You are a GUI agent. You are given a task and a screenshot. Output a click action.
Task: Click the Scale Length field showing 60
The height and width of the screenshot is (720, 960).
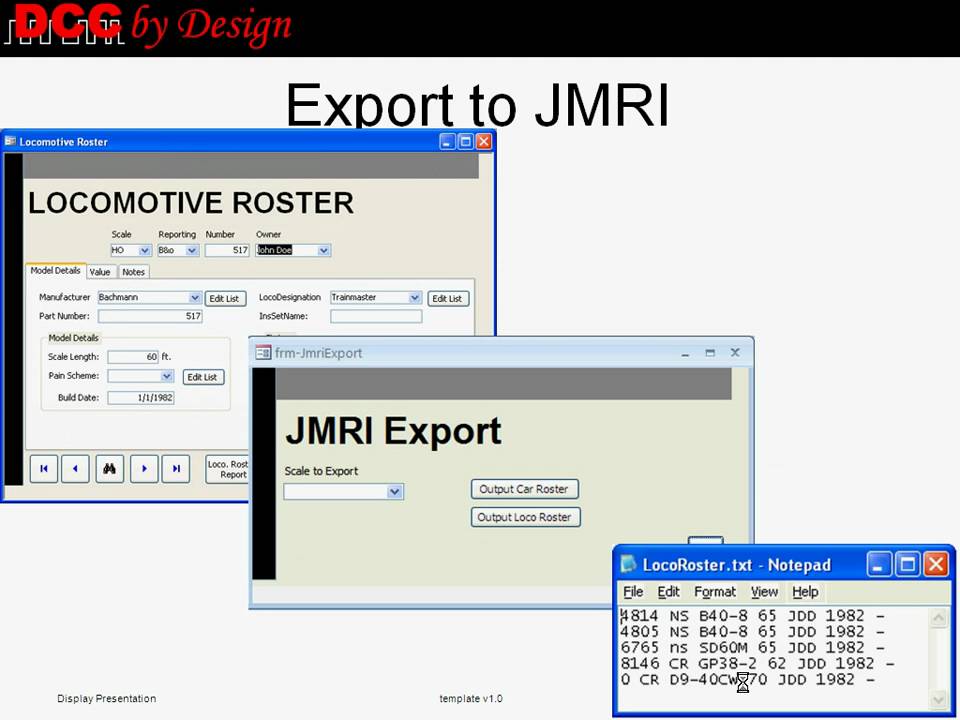coord(133,357)
